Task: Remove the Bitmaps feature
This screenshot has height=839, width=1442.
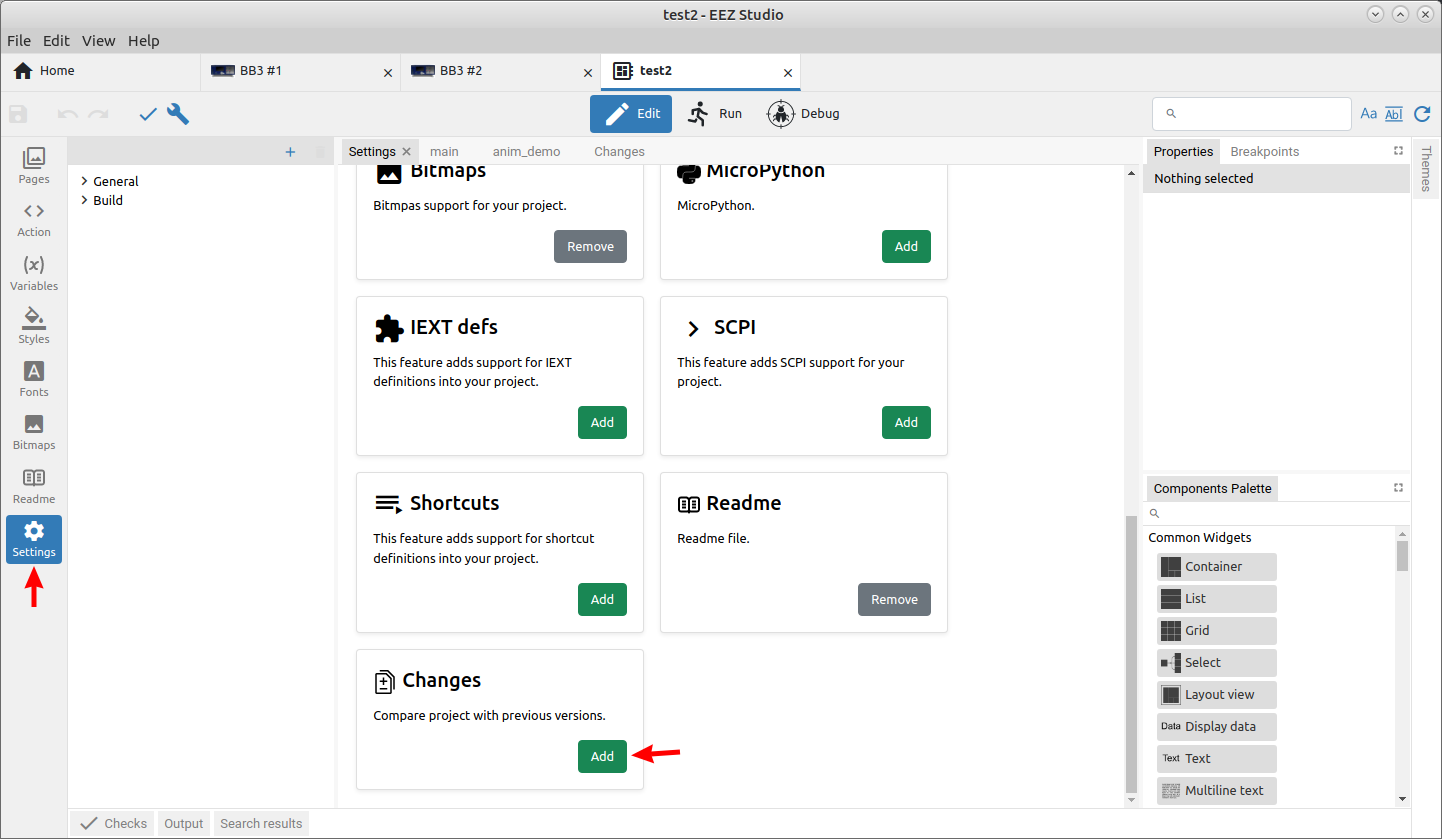Action: [x=590, y=247]
